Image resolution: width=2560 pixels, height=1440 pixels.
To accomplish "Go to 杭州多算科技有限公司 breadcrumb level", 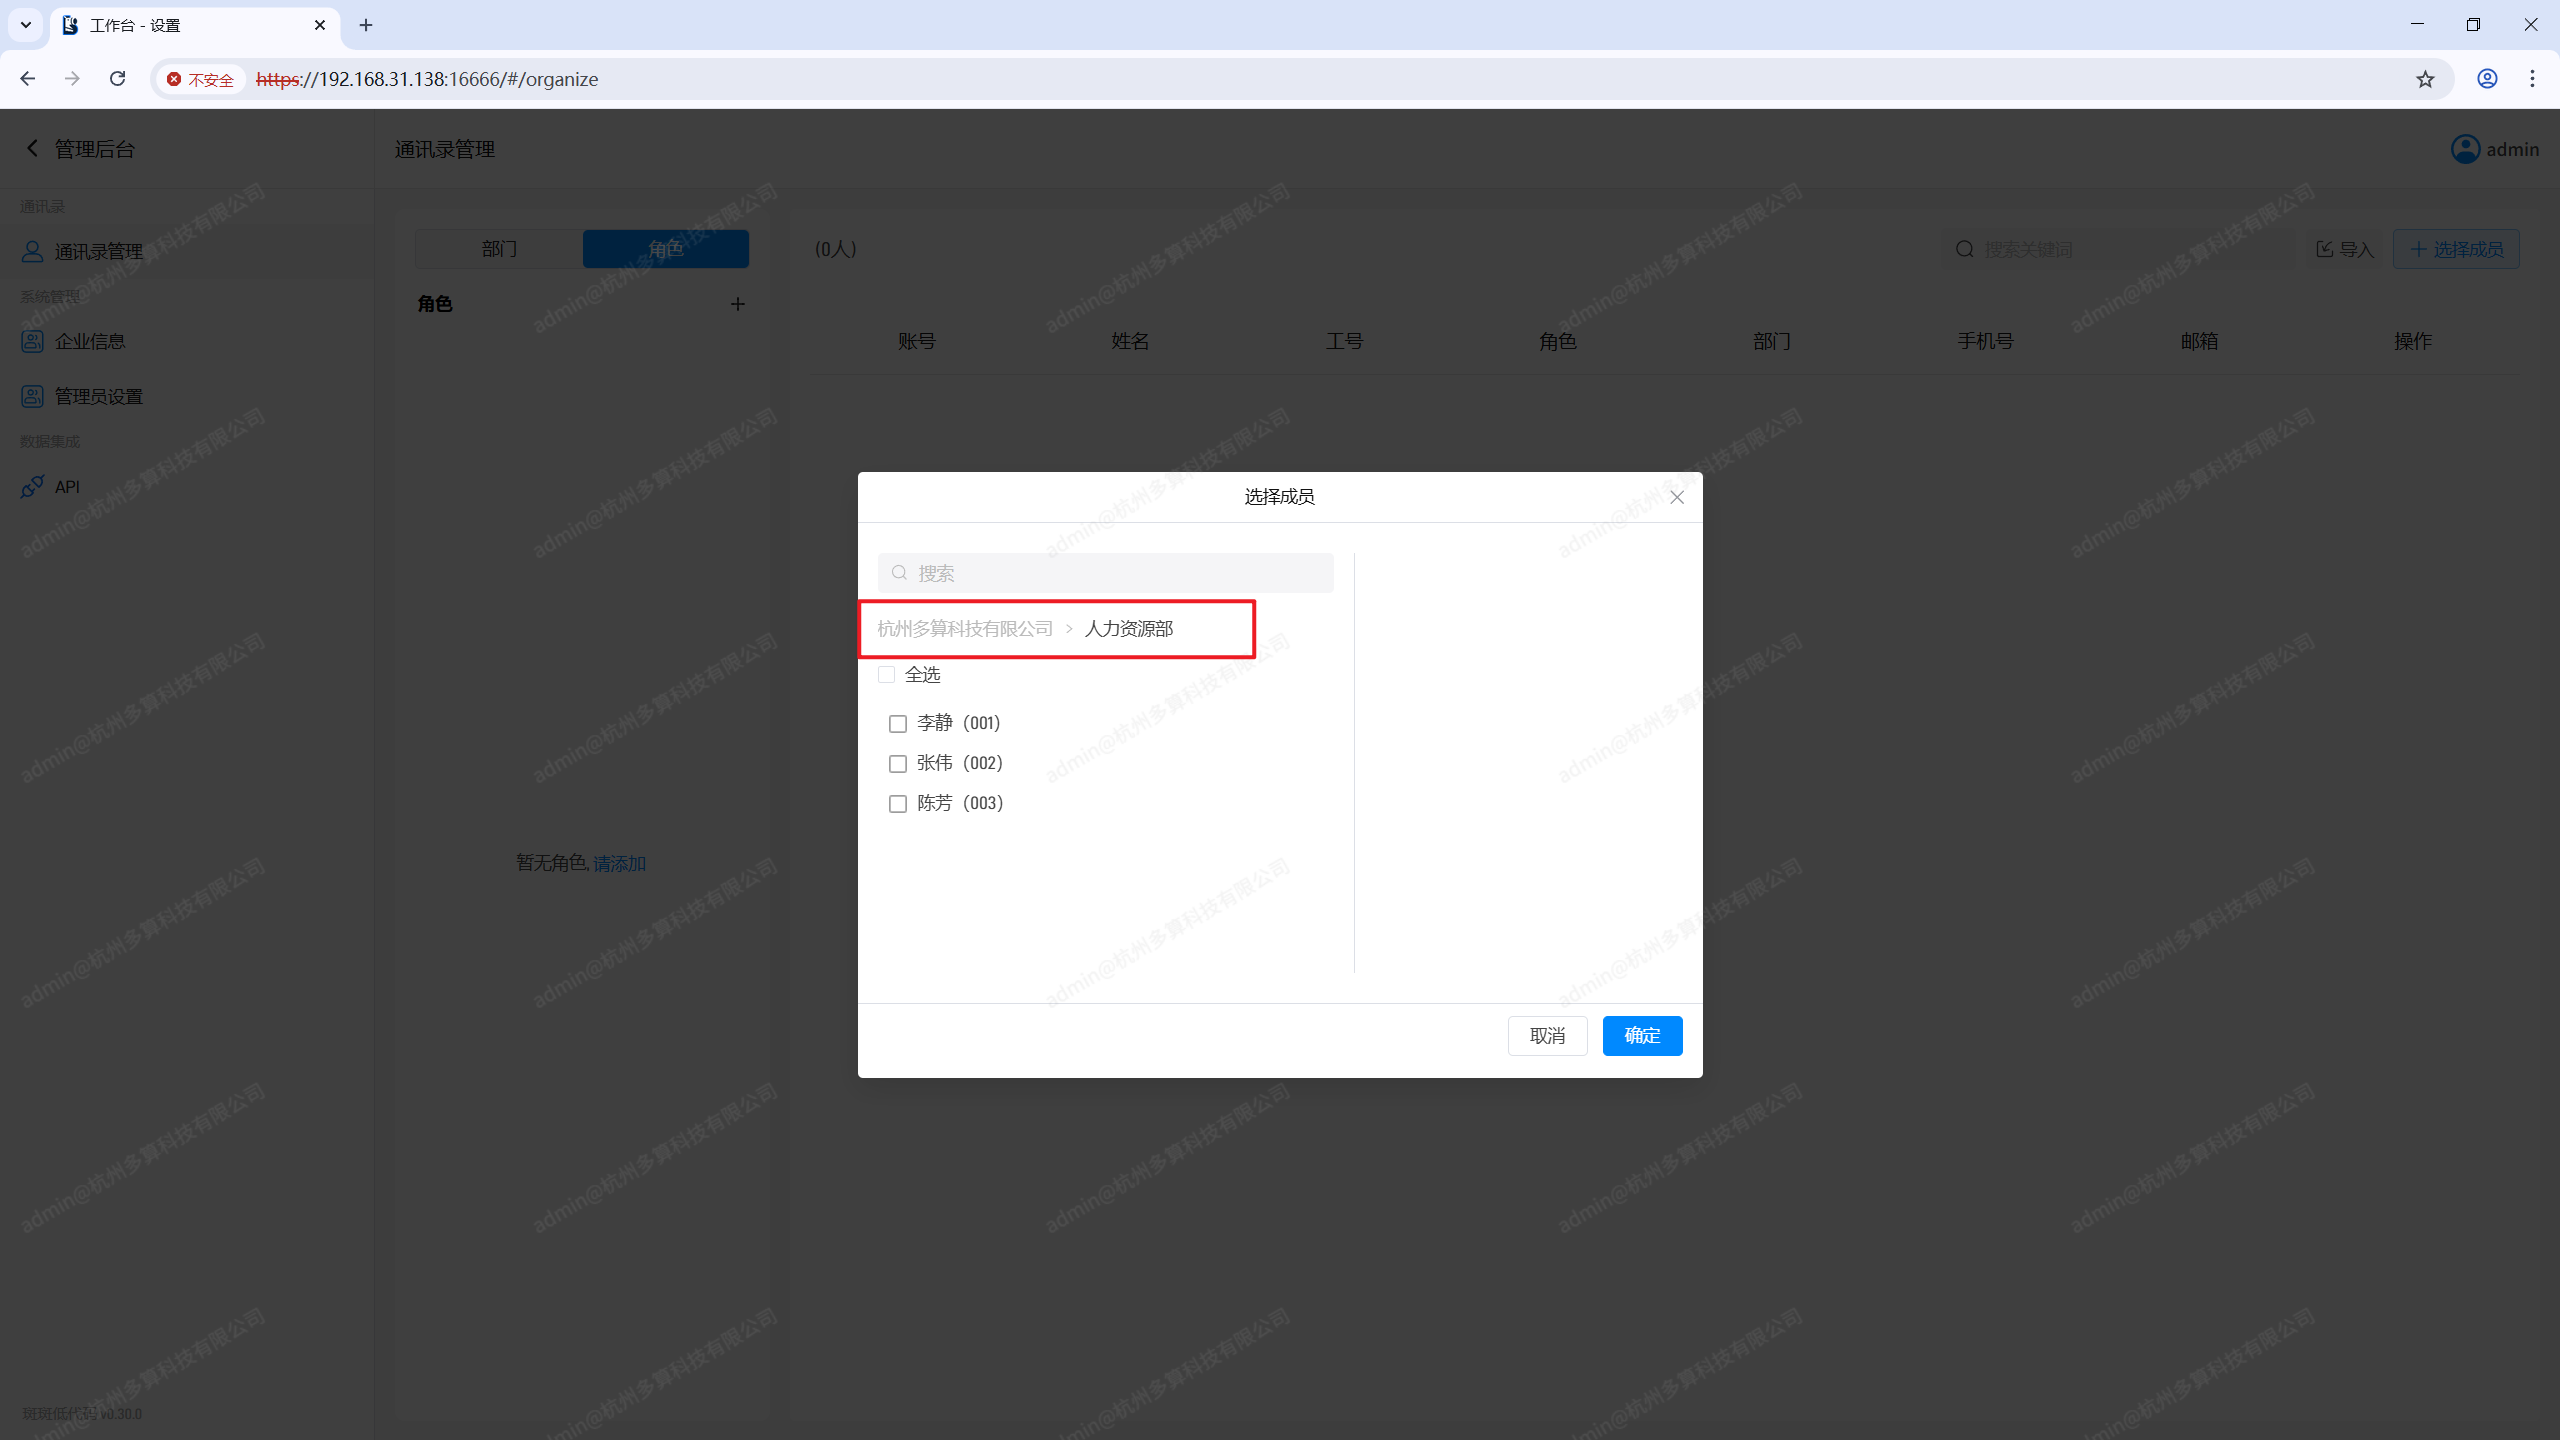I will pos(965,629).
